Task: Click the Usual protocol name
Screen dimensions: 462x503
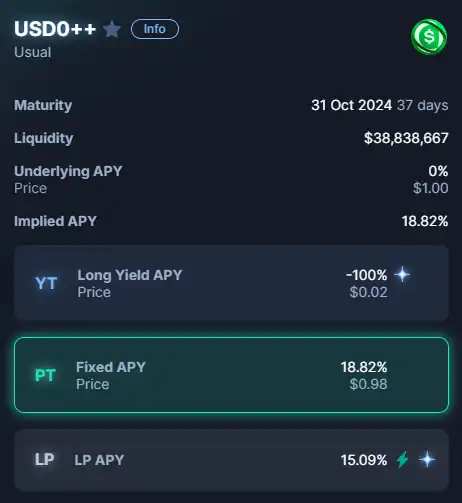Action: [33, 52]
